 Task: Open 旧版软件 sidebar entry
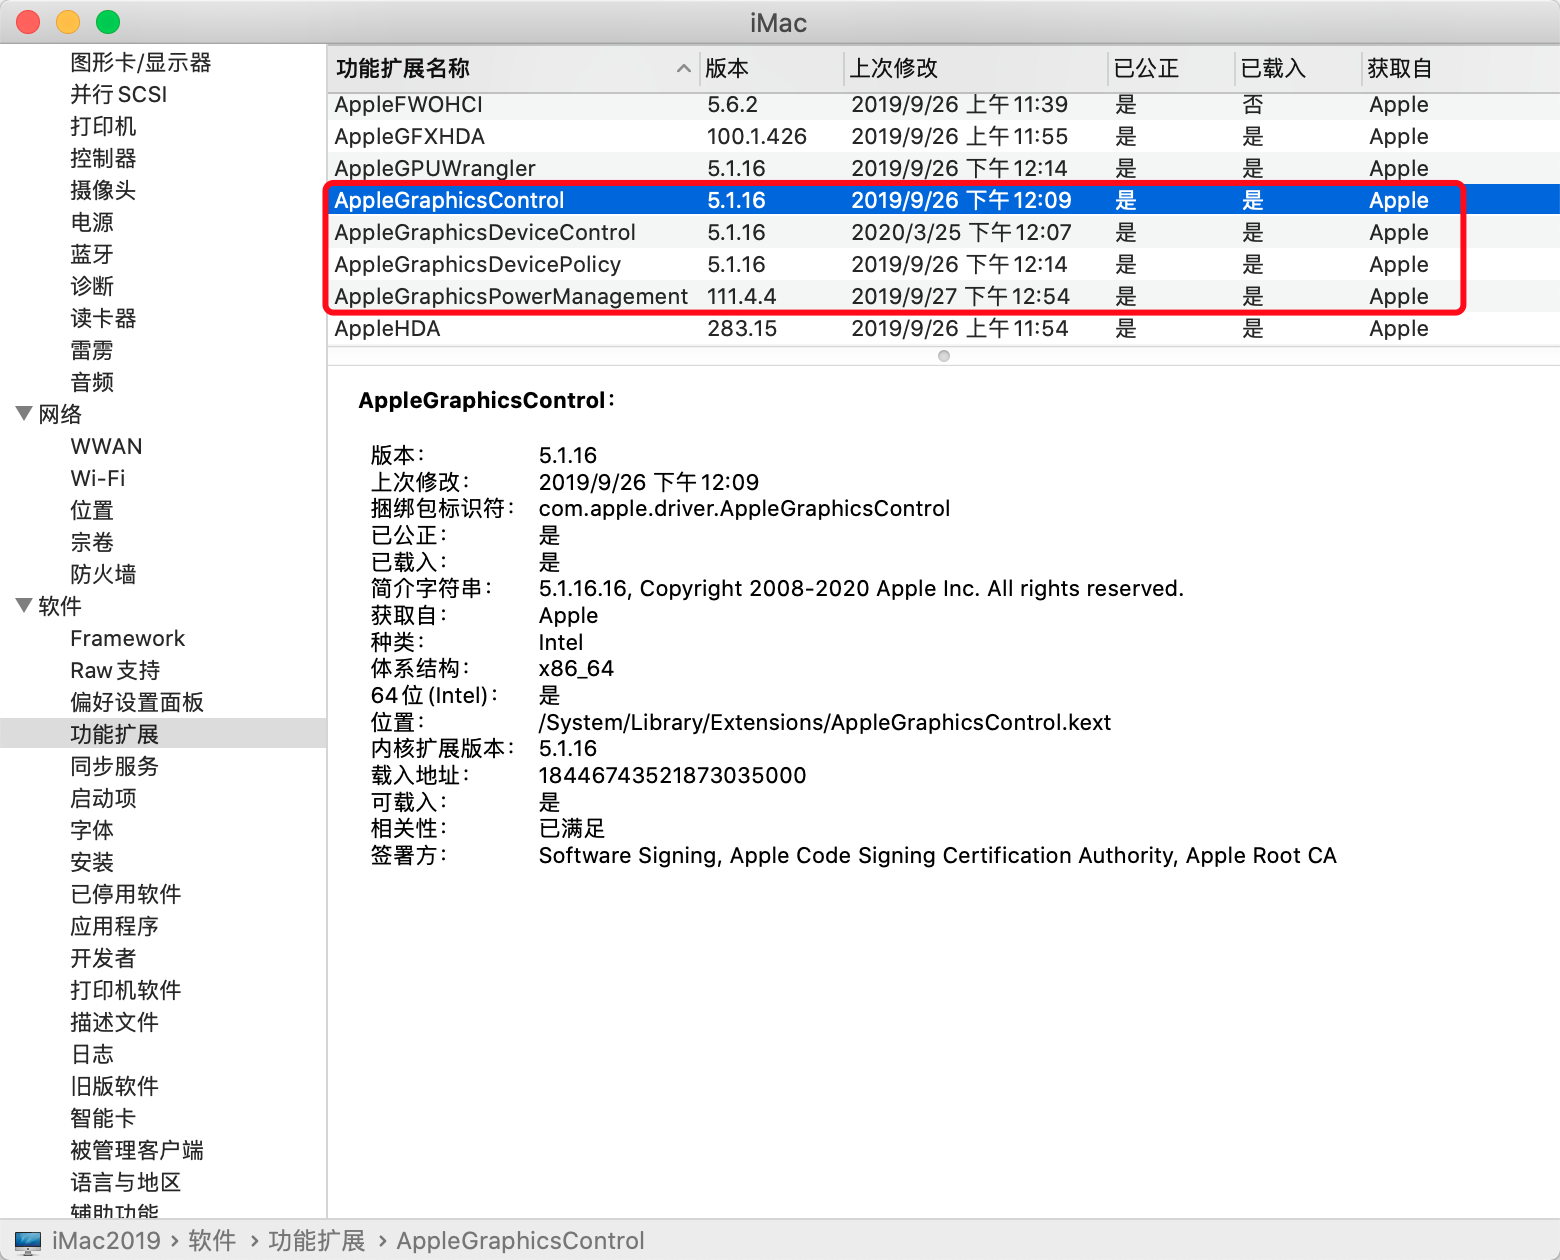coord(114,1086)
